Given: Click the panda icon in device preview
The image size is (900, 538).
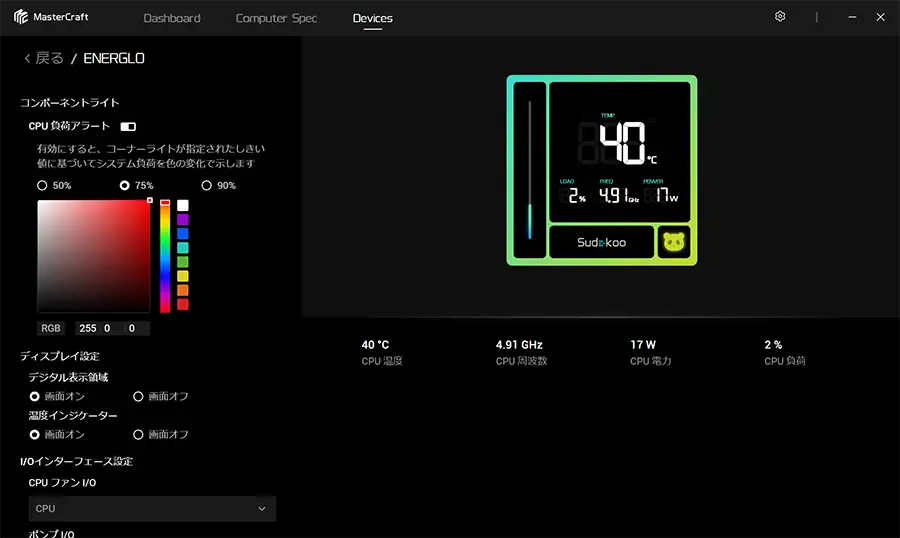Looking at the screenshot, I should pyautogui.click(x=674, y=242).
